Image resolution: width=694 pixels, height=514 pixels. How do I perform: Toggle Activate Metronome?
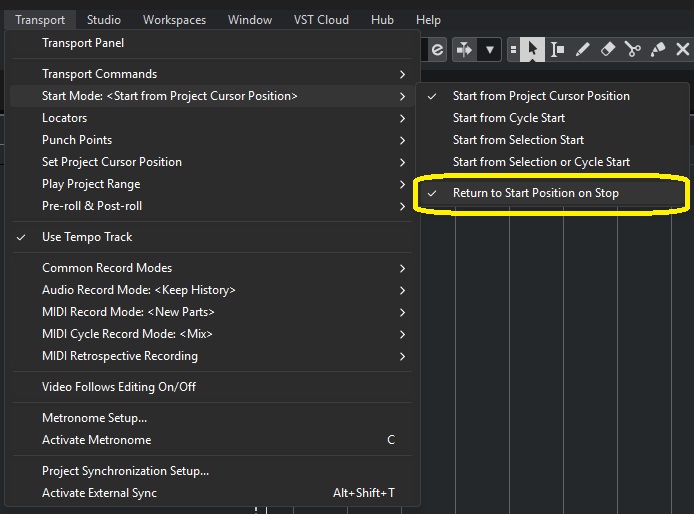pos(212,440)
